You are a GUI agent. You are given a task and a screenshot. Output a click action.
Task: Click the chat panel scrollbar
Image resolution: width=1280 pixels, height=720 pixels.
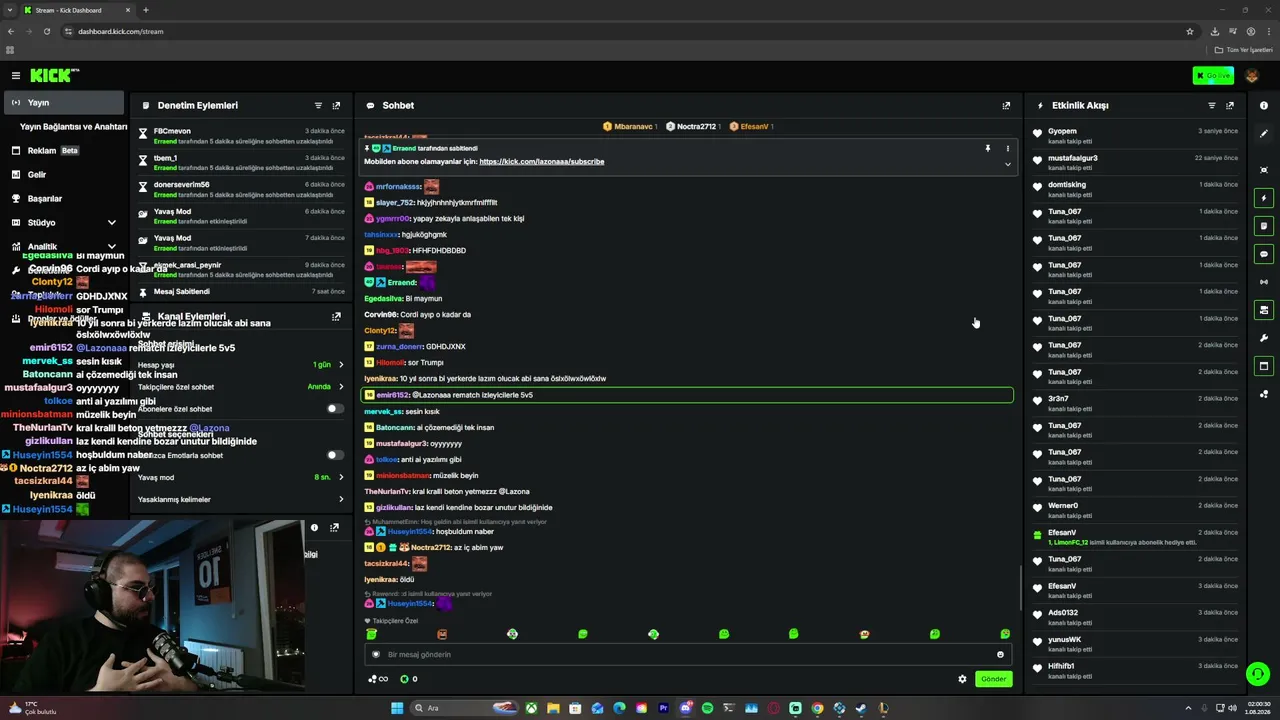tap(1020, 588)
